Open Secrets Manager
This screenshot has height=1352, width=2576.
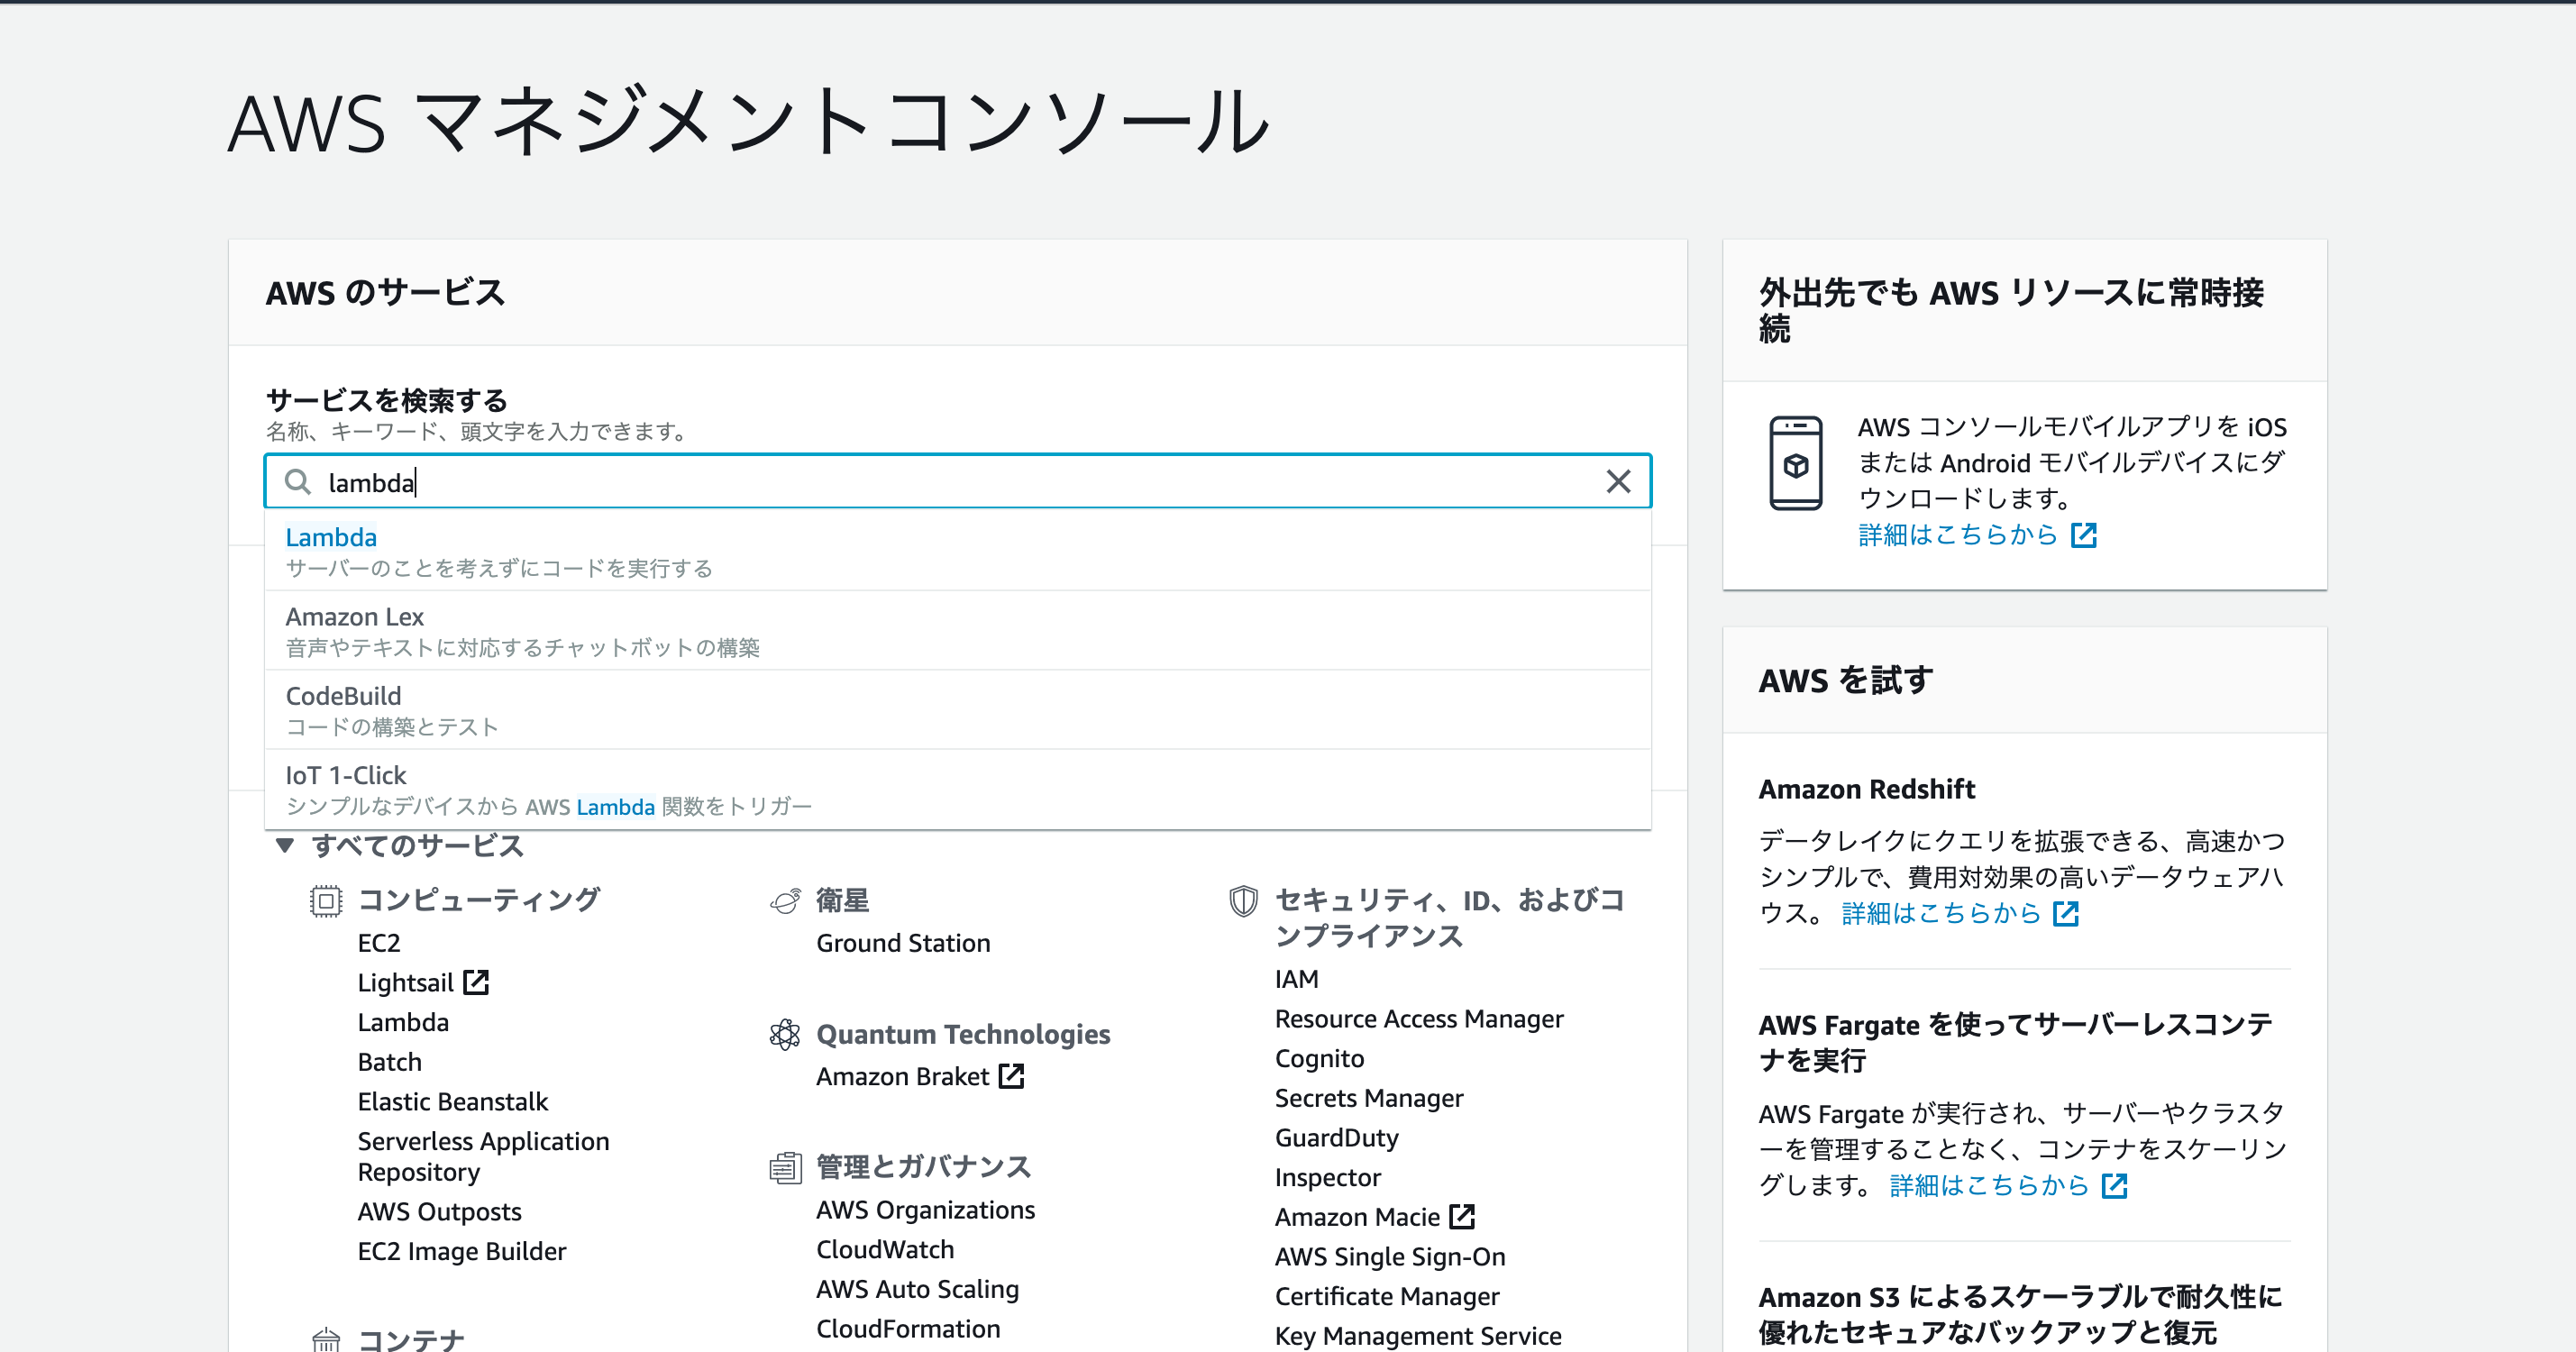[x=1368, y=1098]
